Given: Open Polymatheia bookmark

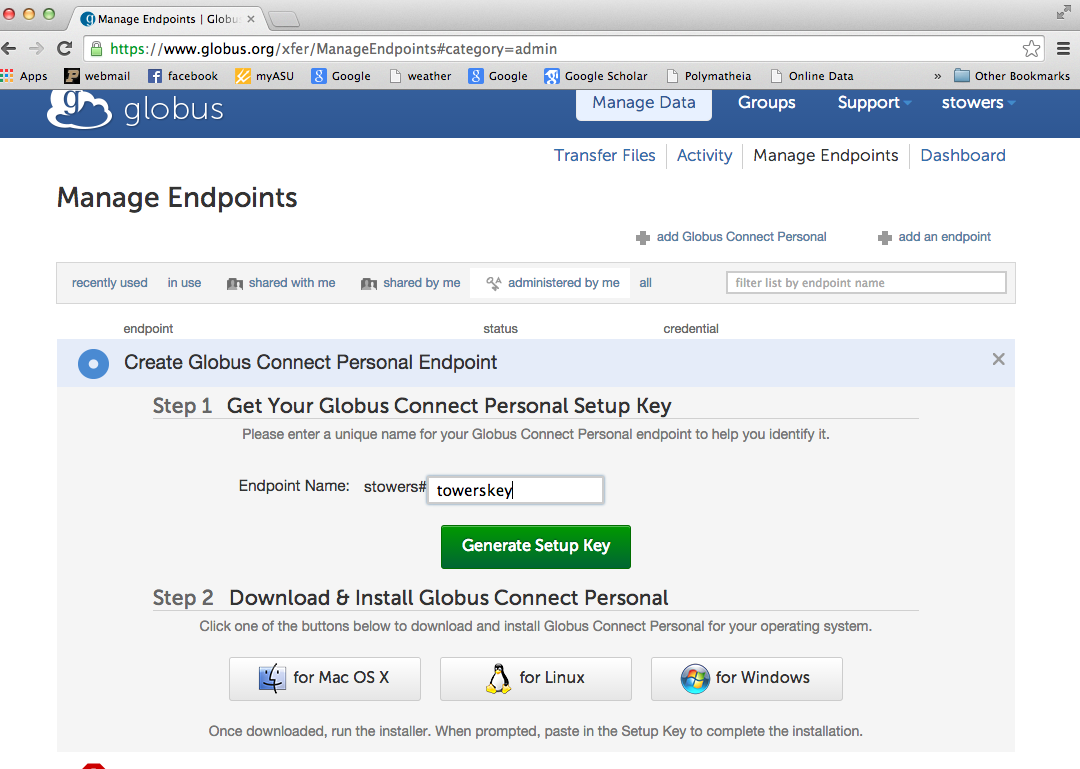Looking at the screenshot, I should coord(709,76).
